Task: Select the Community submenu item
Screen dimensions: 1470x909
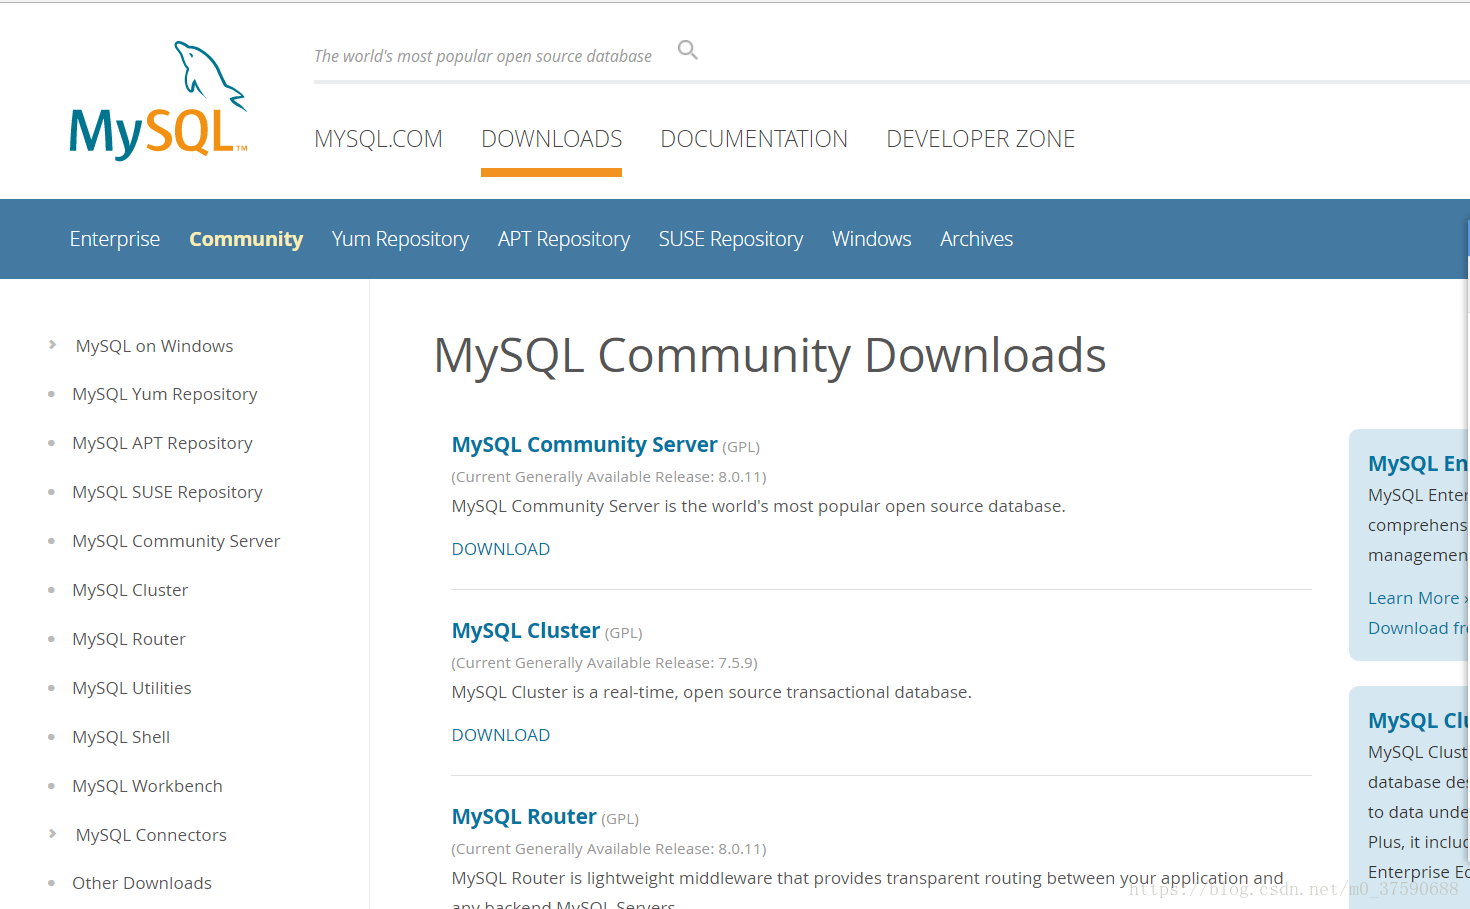Action: click(x=246, y=239)
